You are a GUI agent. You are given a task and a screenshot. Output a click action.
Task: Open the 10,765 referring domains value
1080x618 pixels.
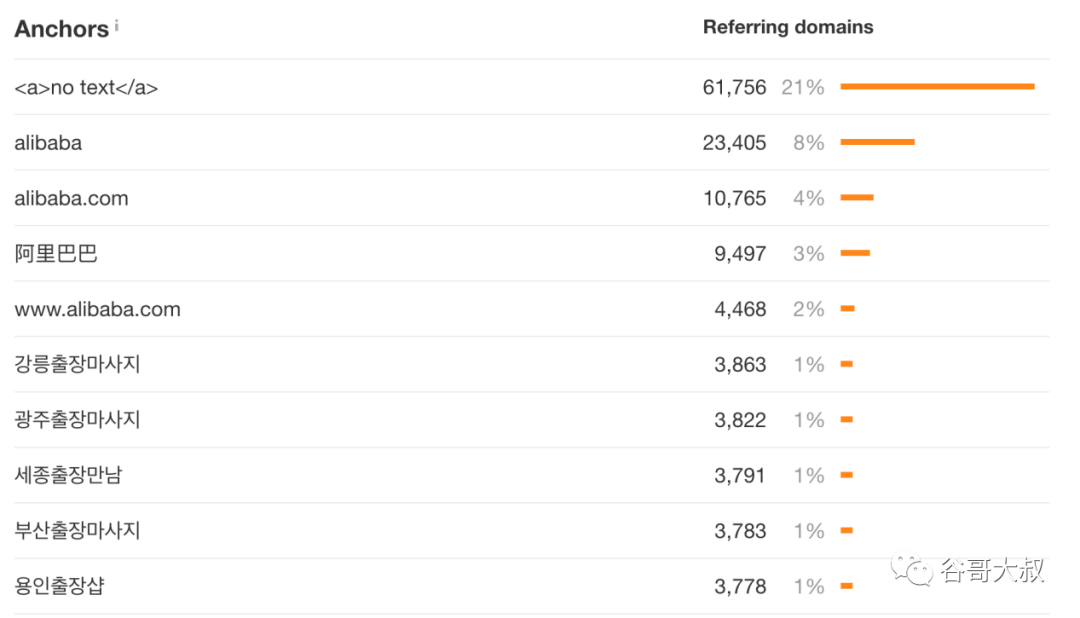(x=734, y=198)
